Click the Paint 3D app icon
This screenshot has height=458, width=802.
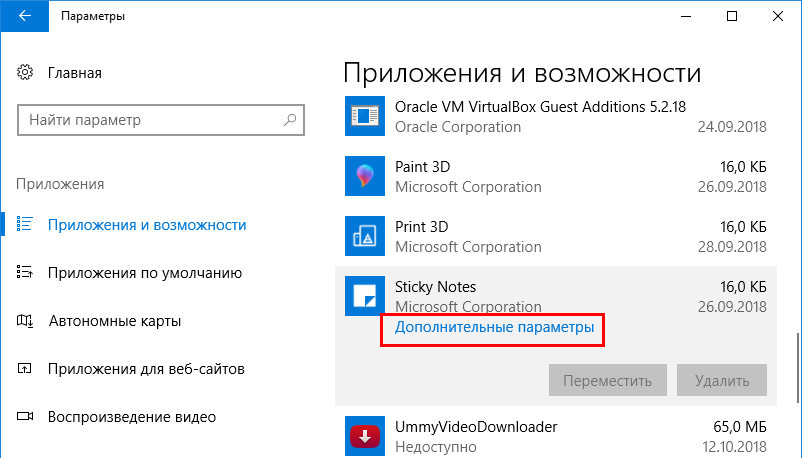(x=365, y=176)
